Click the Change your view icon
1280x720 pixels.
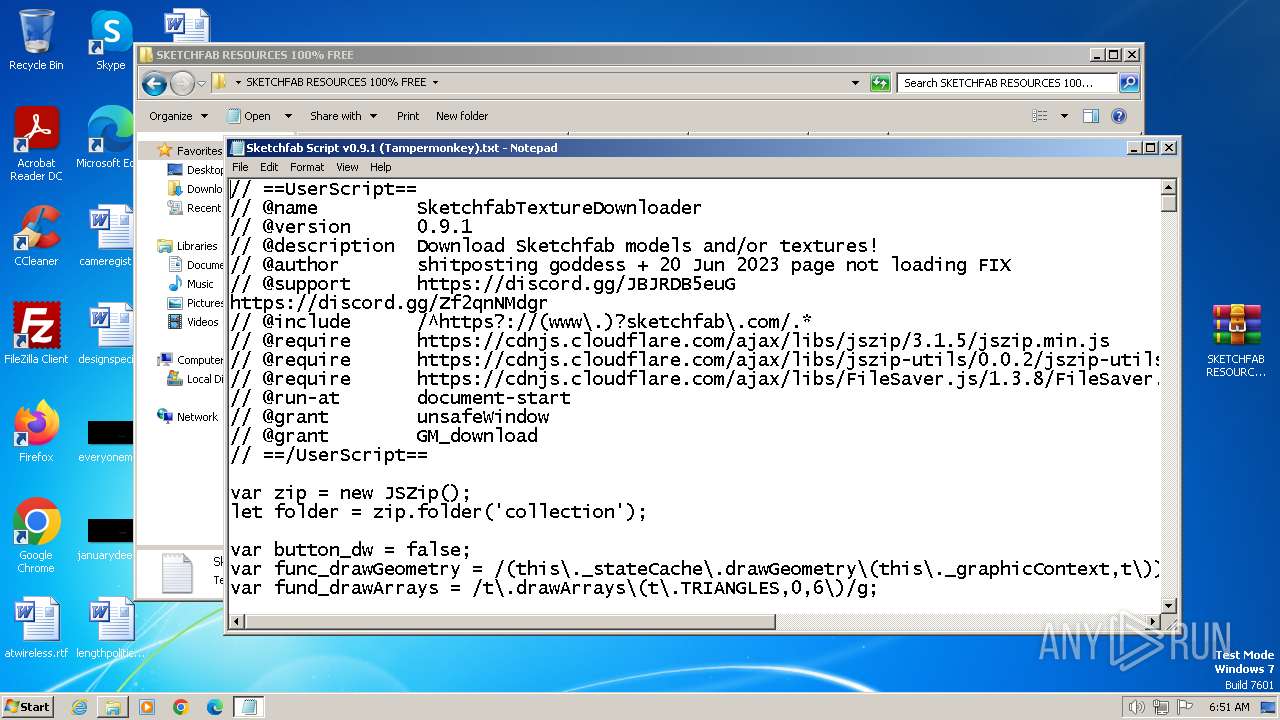[x=1040, y=116]
